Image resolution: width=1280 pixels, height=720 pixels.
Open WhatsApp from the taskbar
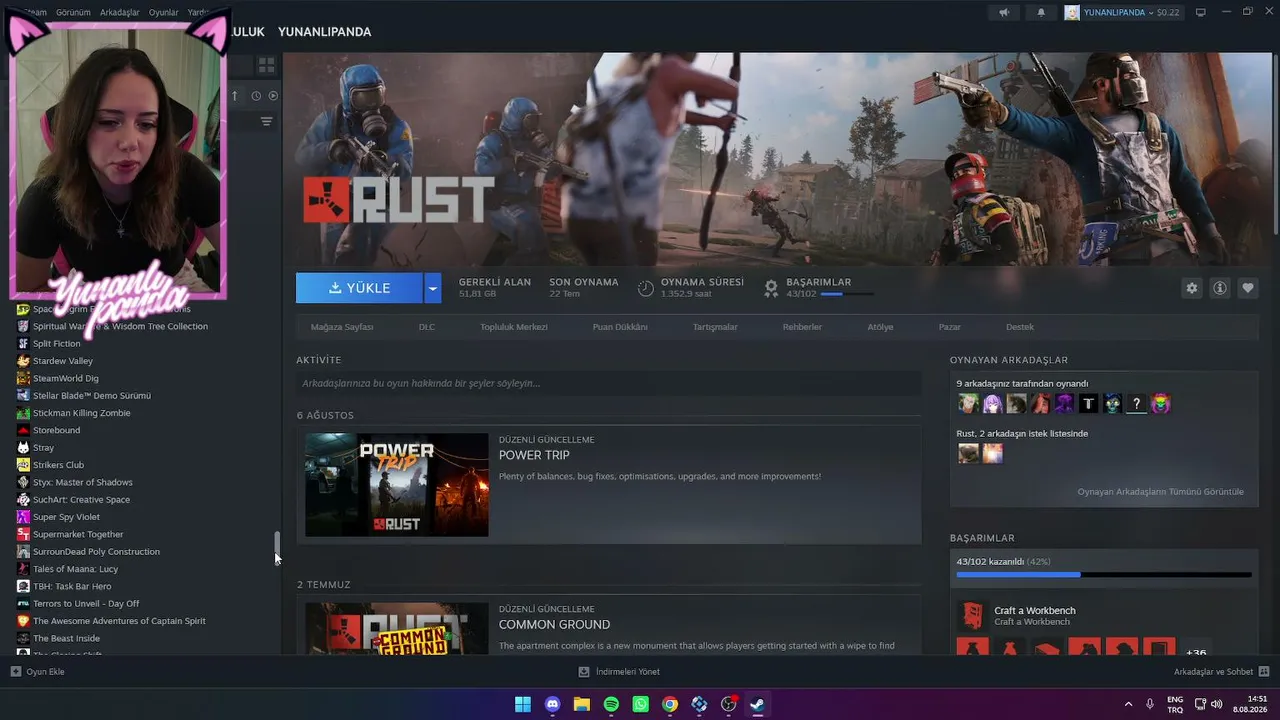point(641,704)
